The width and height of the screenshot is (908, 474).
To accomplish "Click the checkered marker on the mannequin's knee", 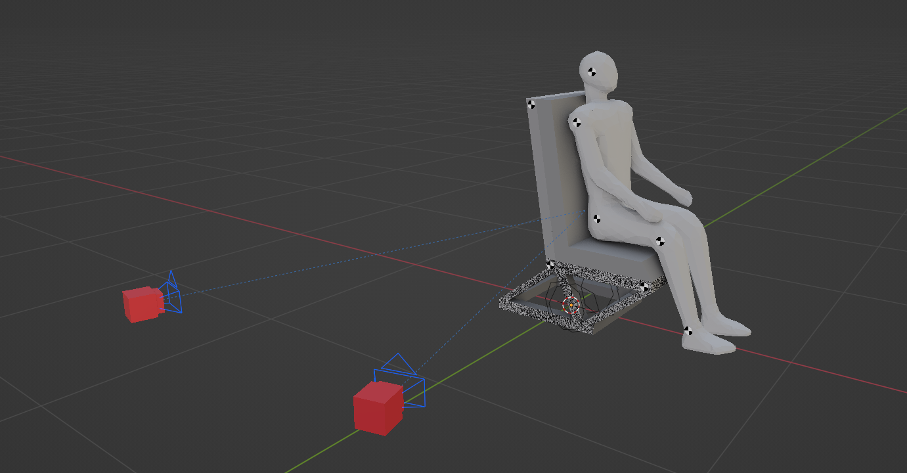I will click(660, 241).
